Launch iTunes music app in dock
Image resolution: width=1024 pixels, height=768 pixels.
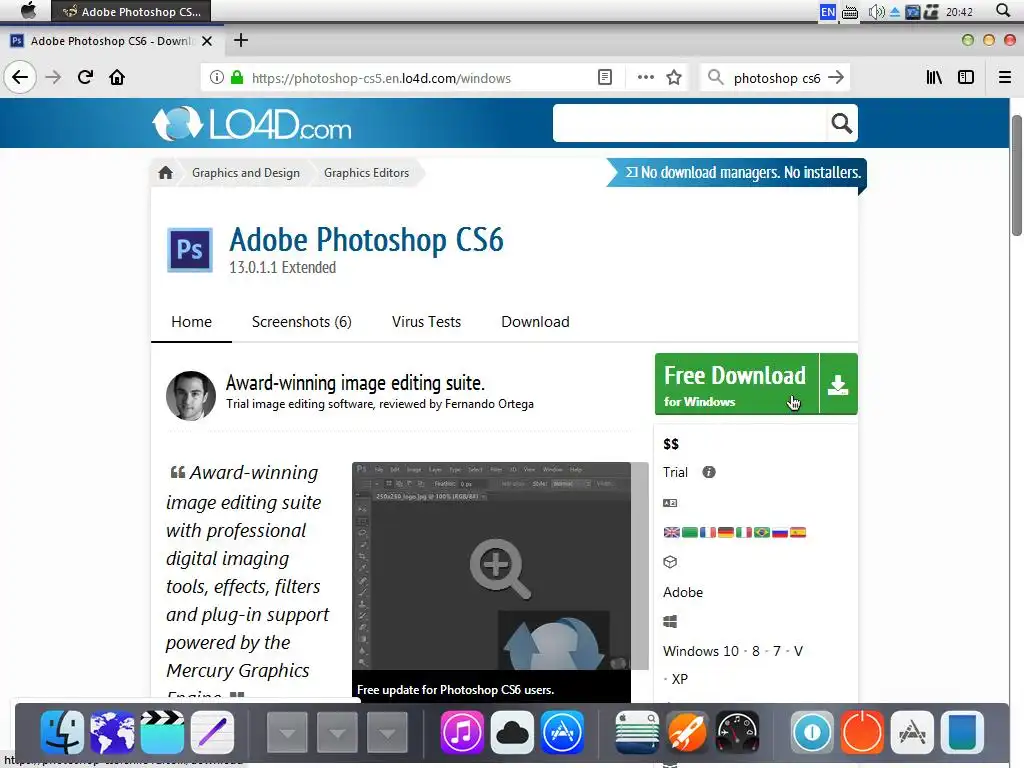(462, 732)
